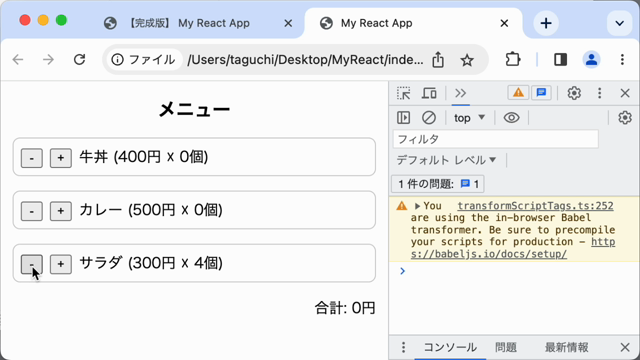The width and height of the screenshot is (640, 360).
Task: Open the transformScriptTags.ts:252 source link
Action: click(x=535, y=206)
